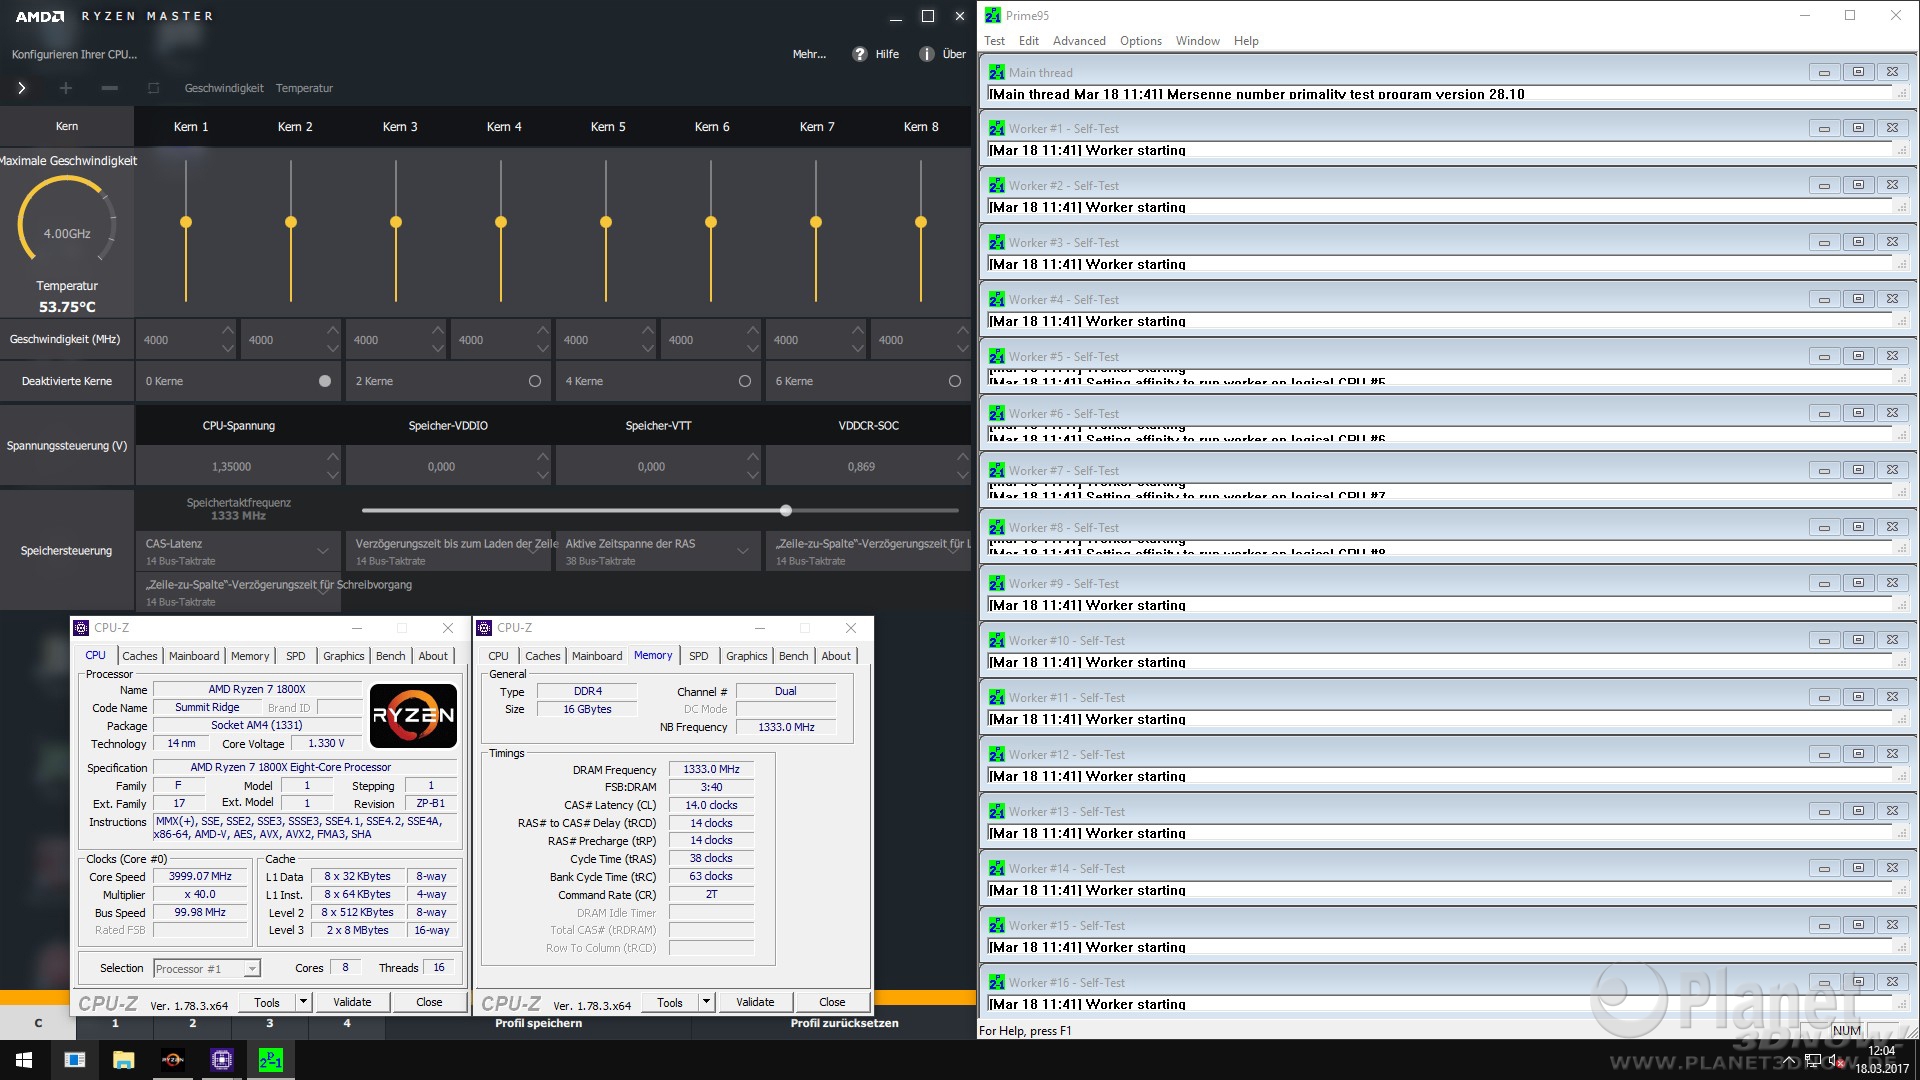This screenshot has width=1920, height=1080.
Task: Select the Geschwindigkeit view option
Action: tap(224, 88)
